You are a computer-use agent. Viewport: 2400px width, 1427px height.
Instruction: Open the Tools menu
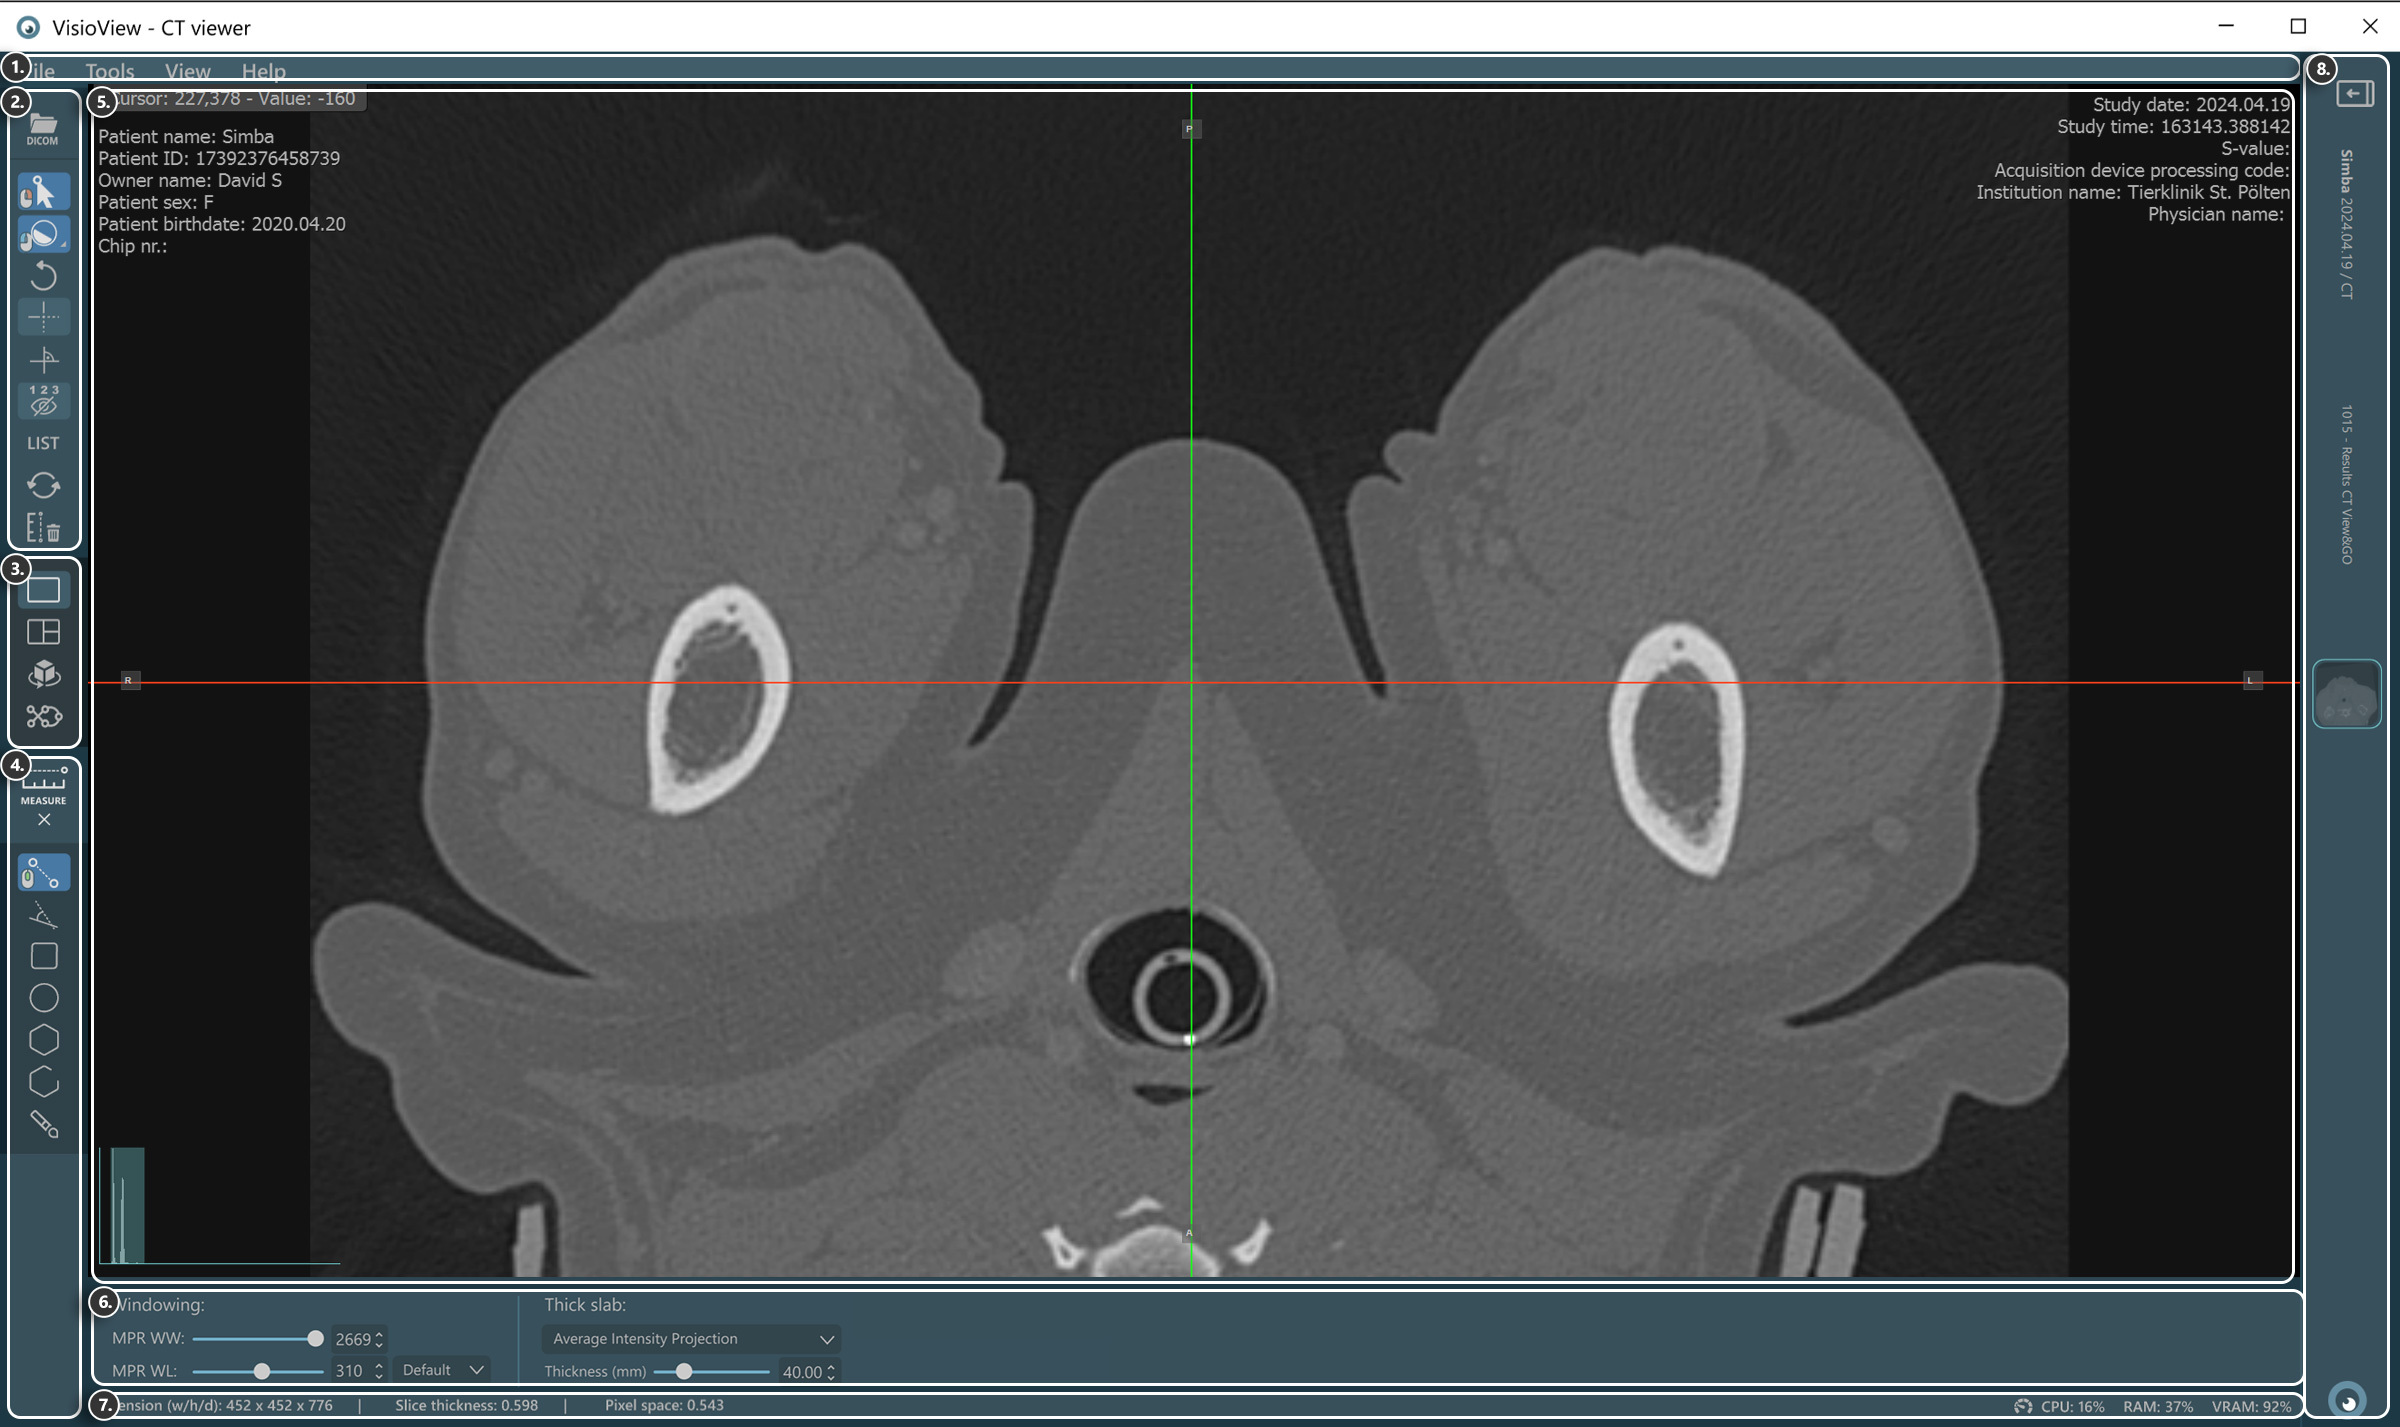click(110, 71)
